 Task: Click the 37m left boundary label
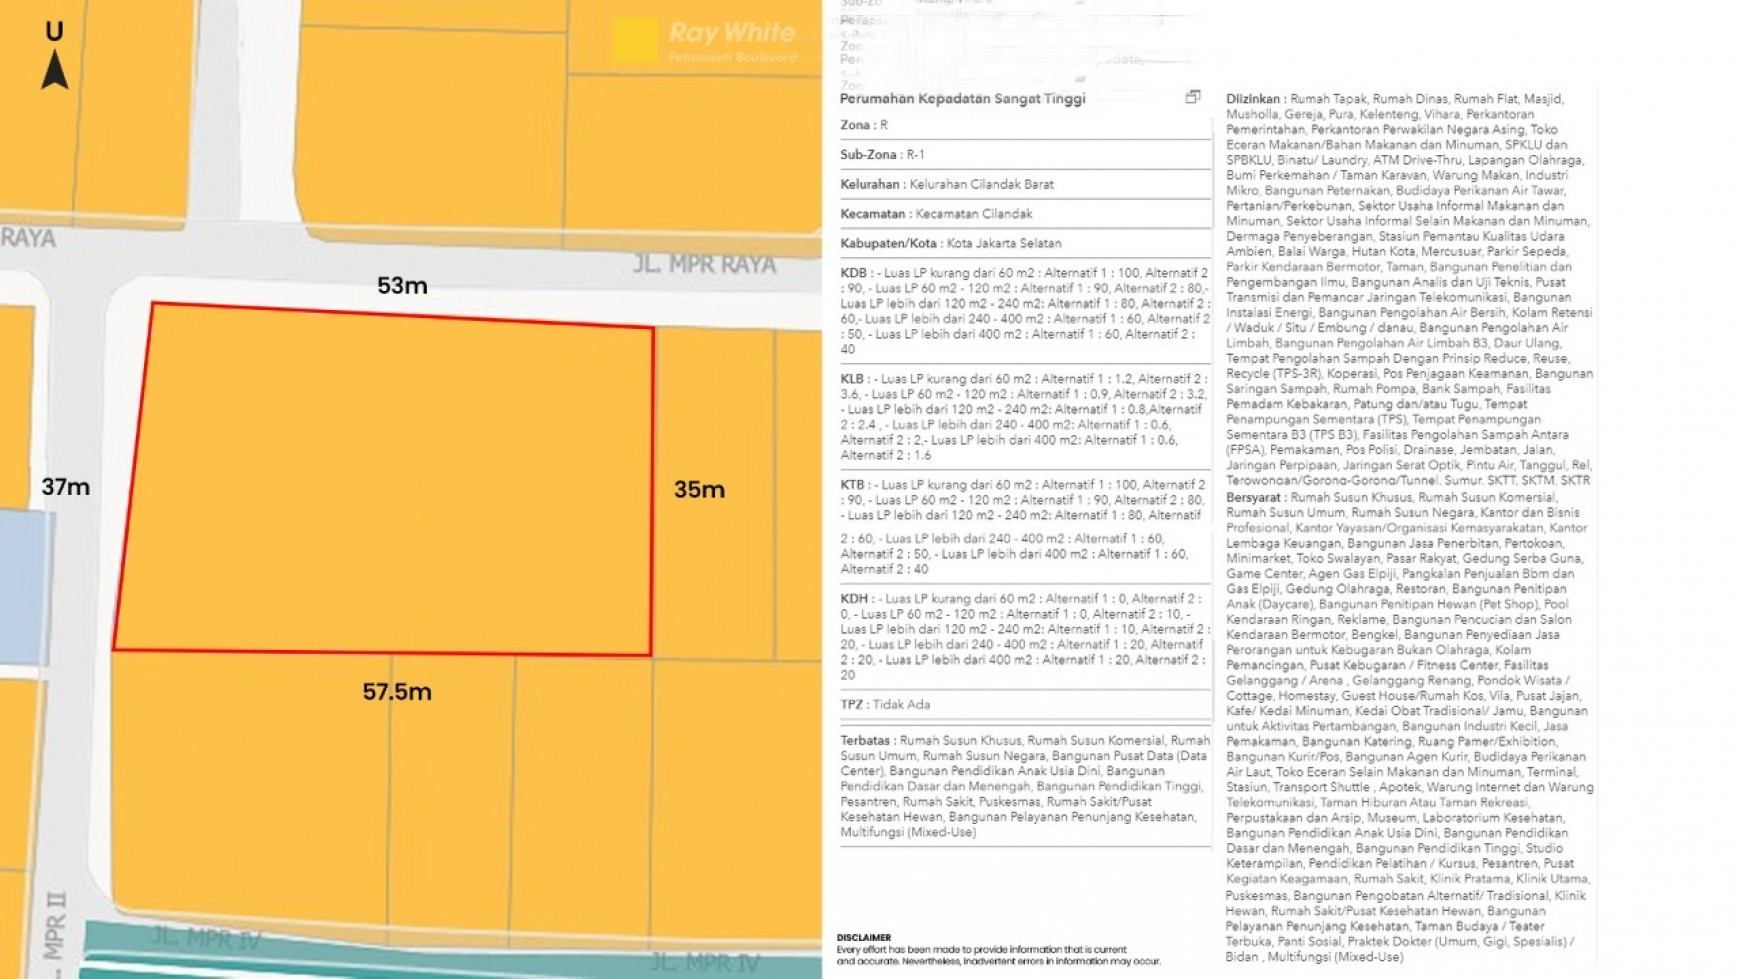coord(65,487)
